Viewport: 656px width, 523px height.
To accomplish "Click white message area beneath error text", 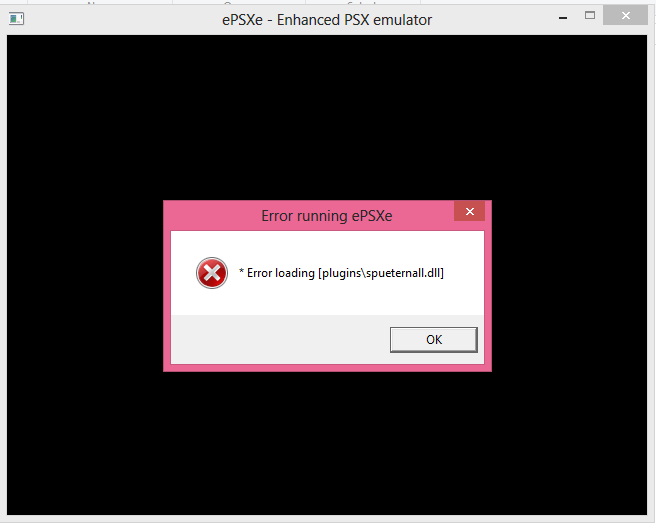I will [x=327, y=300].
